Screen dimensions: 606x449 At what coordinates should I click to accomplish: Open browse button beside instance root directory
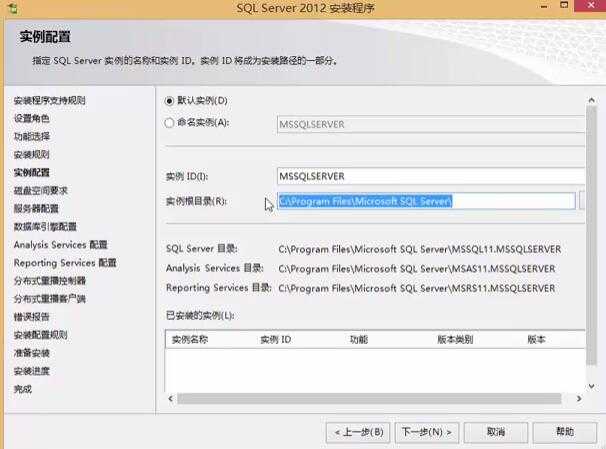pos(582,201)
